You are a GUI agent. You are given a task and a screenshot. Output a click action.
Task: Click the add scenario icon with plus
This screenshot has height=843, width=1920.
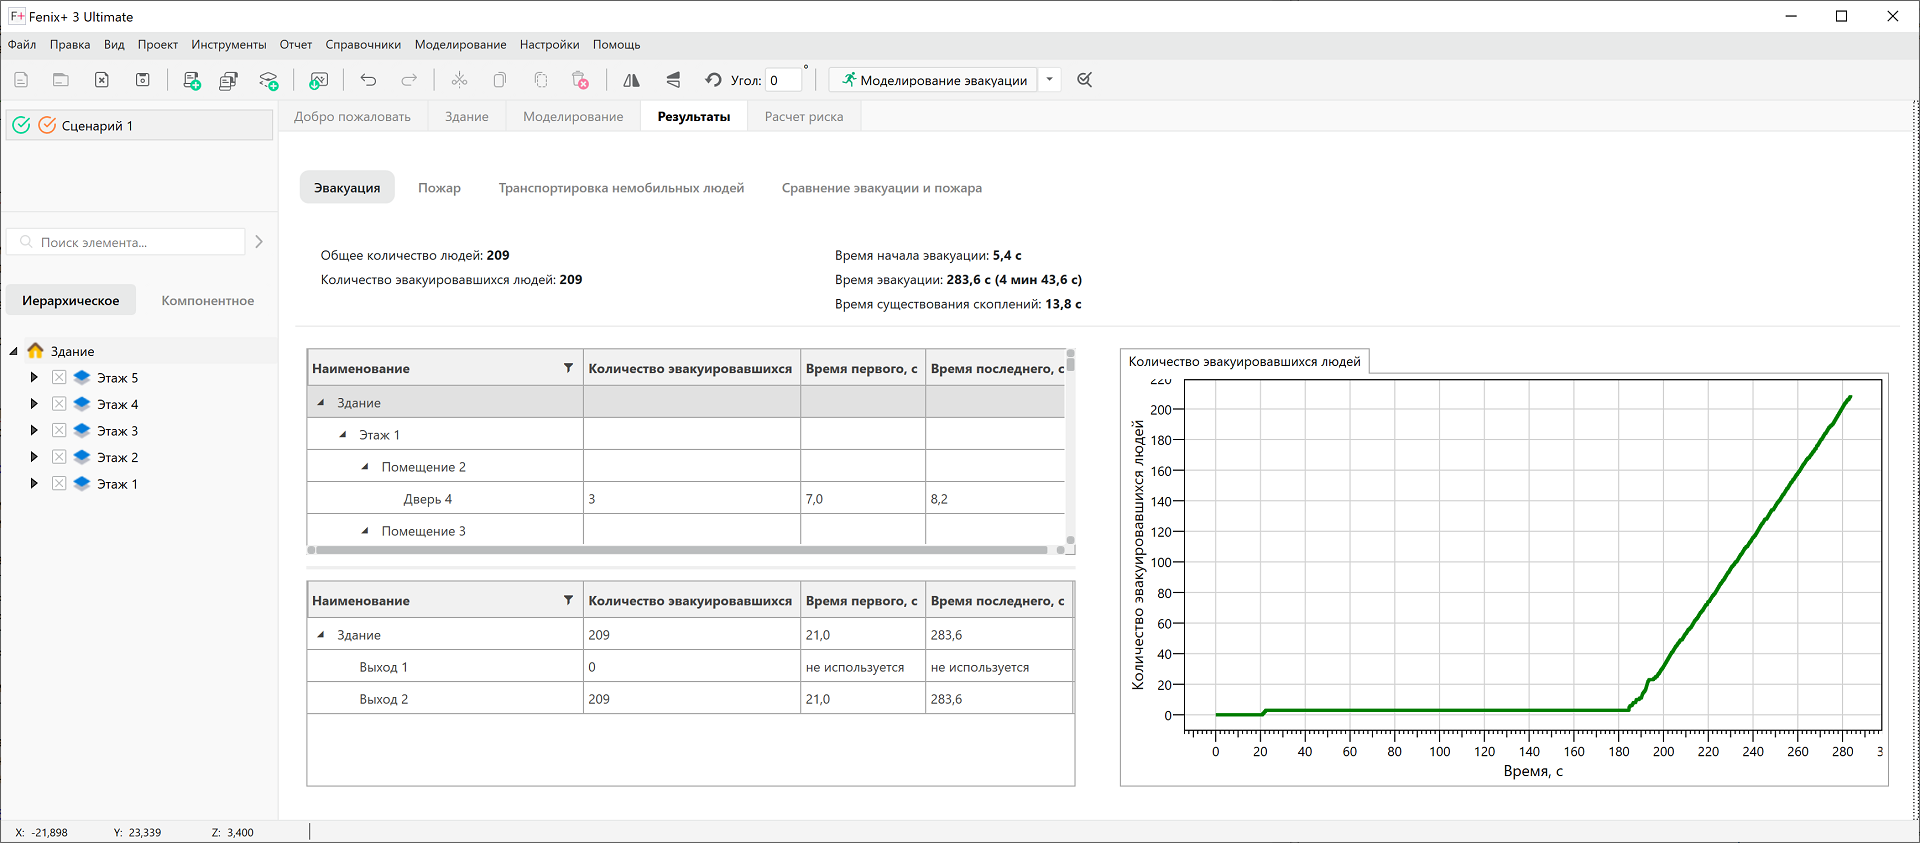(192, 80)
